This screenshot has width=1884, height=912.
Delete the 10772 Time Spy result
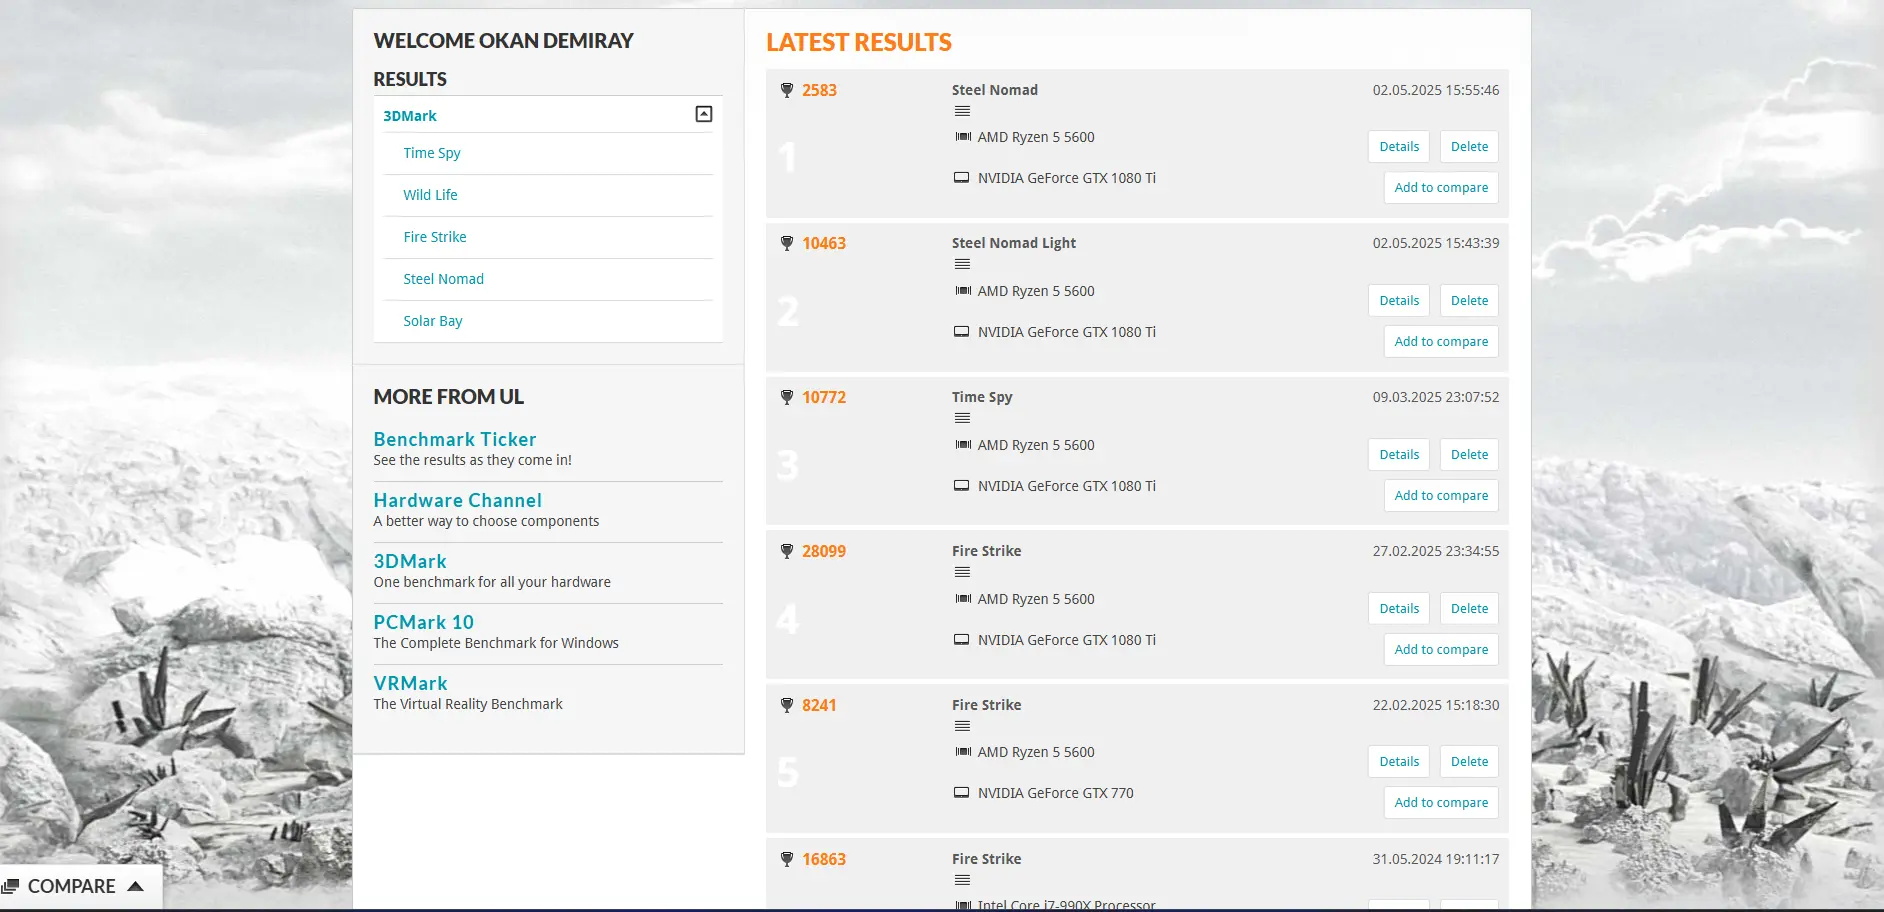1469,455
